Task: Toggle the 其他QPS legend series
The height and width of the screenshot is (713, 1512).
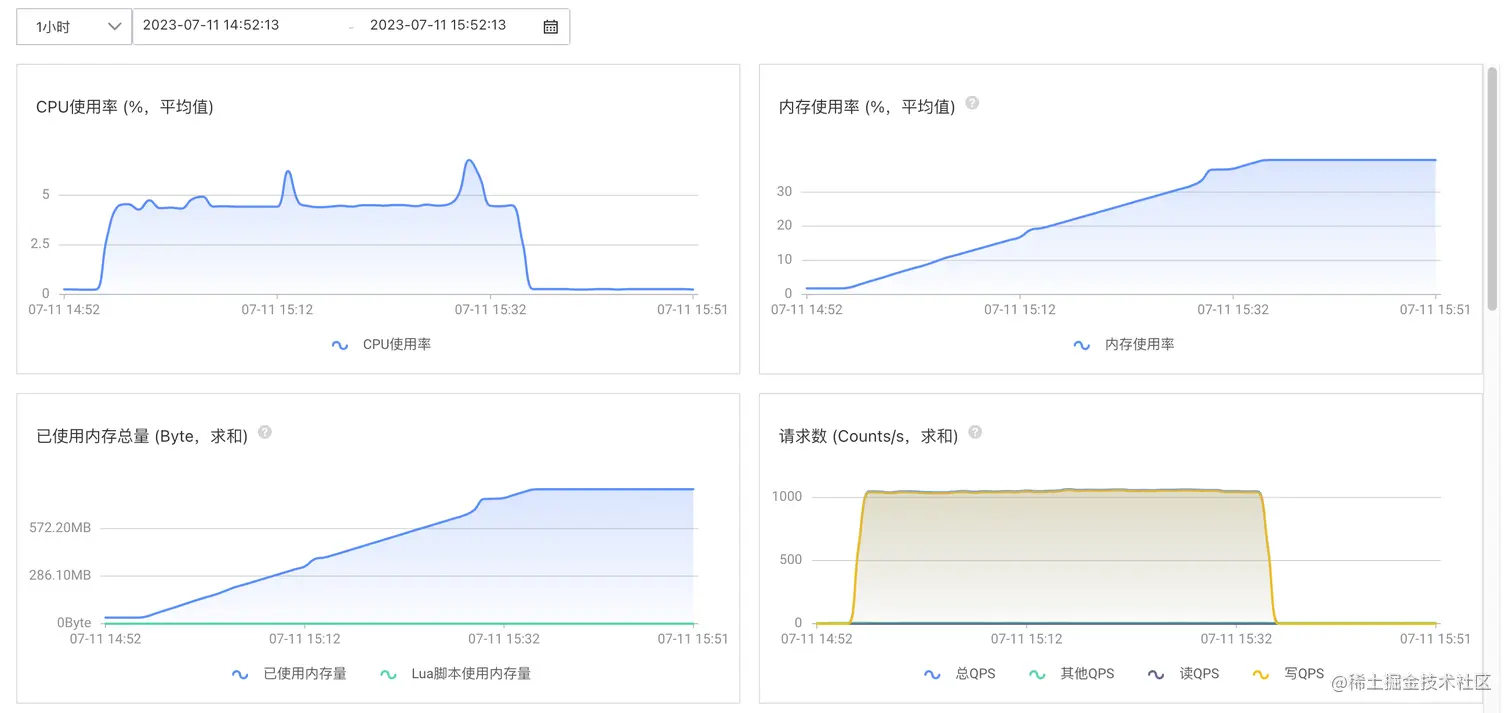Action: 1071,674
